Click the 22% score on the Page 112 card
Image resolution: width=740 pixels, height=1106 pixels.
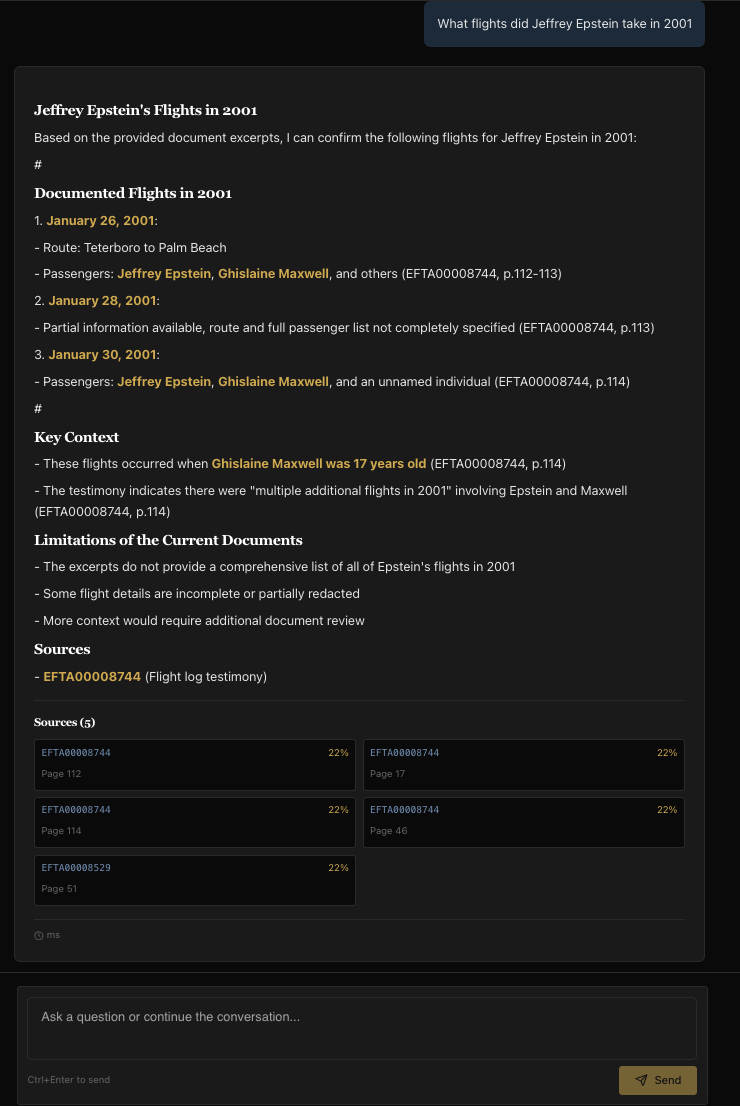[x=338, y=753]
